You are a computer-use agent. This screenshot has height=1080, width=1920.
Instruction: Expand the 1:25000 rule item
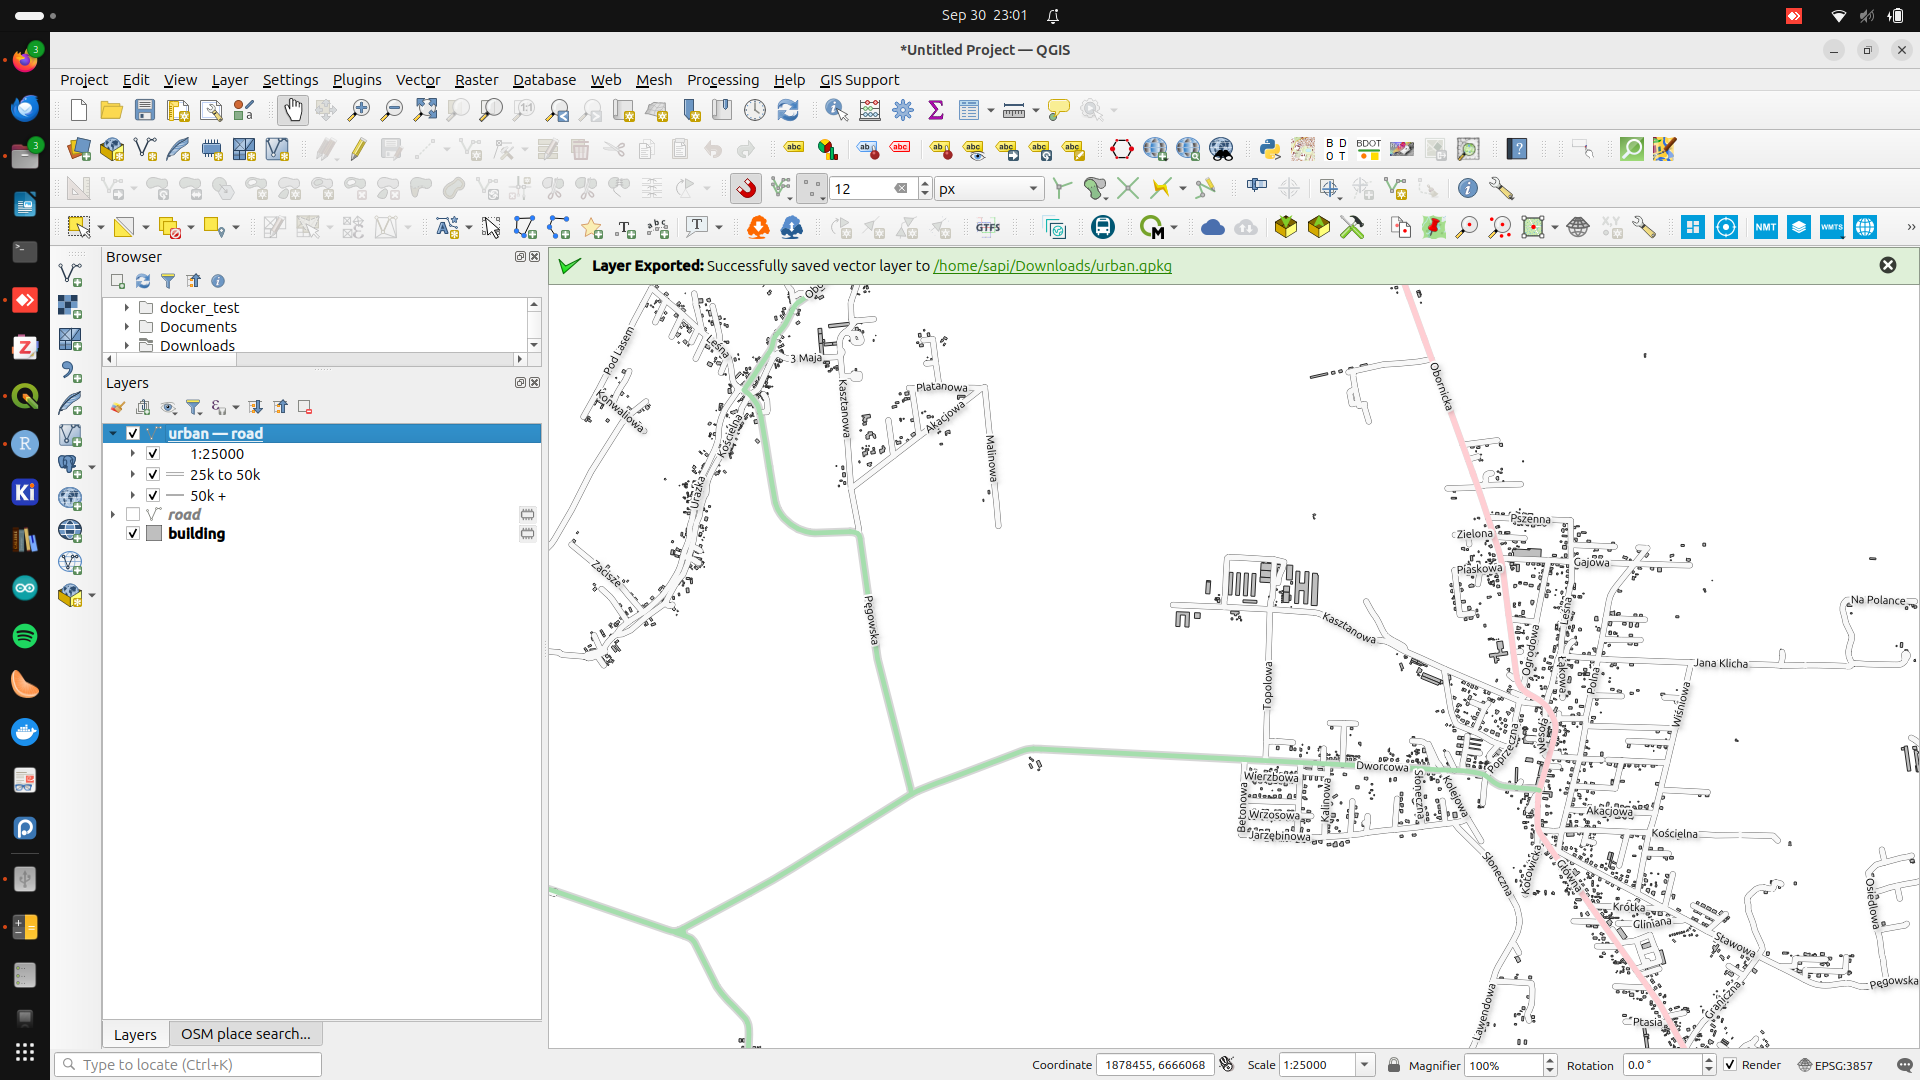[133, 454]
